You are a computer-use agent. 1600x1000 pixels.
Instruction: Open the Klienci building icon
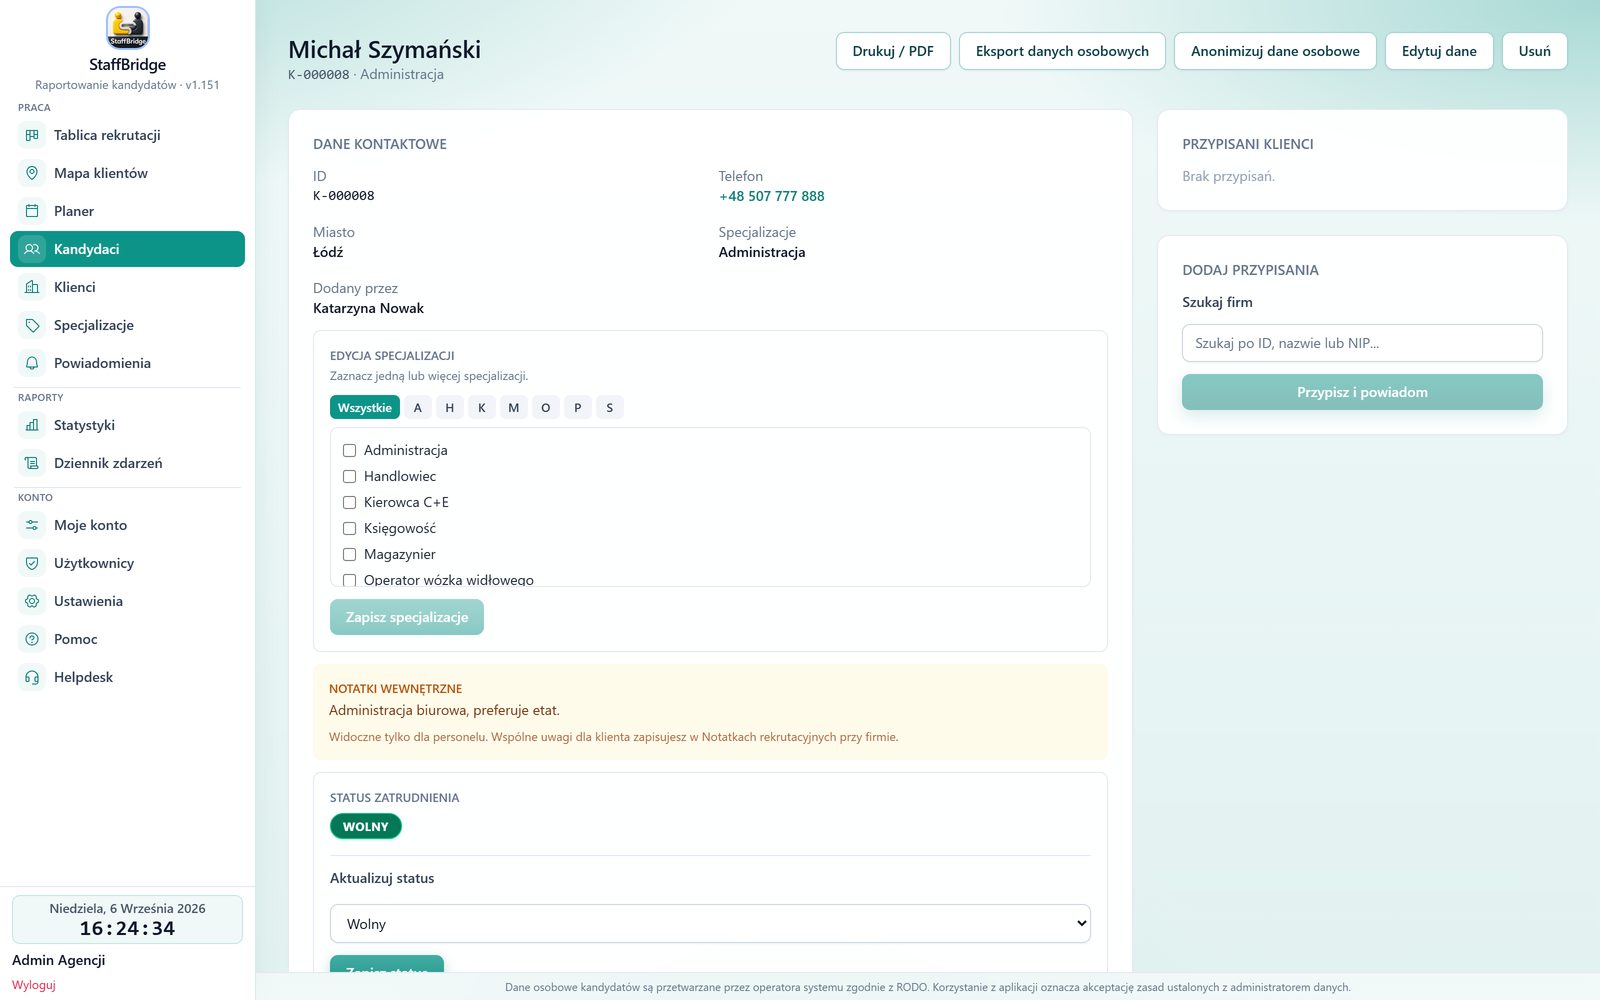32,287
